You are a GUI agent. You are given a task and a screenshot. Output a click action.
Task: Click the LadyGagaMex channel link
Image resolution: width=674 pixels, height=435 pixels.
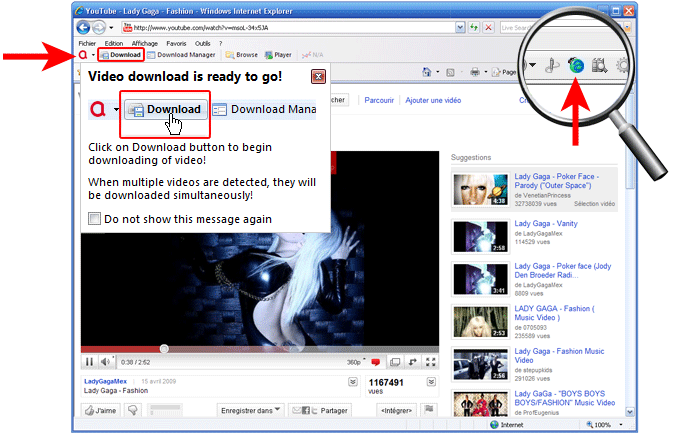coord(105,381)
